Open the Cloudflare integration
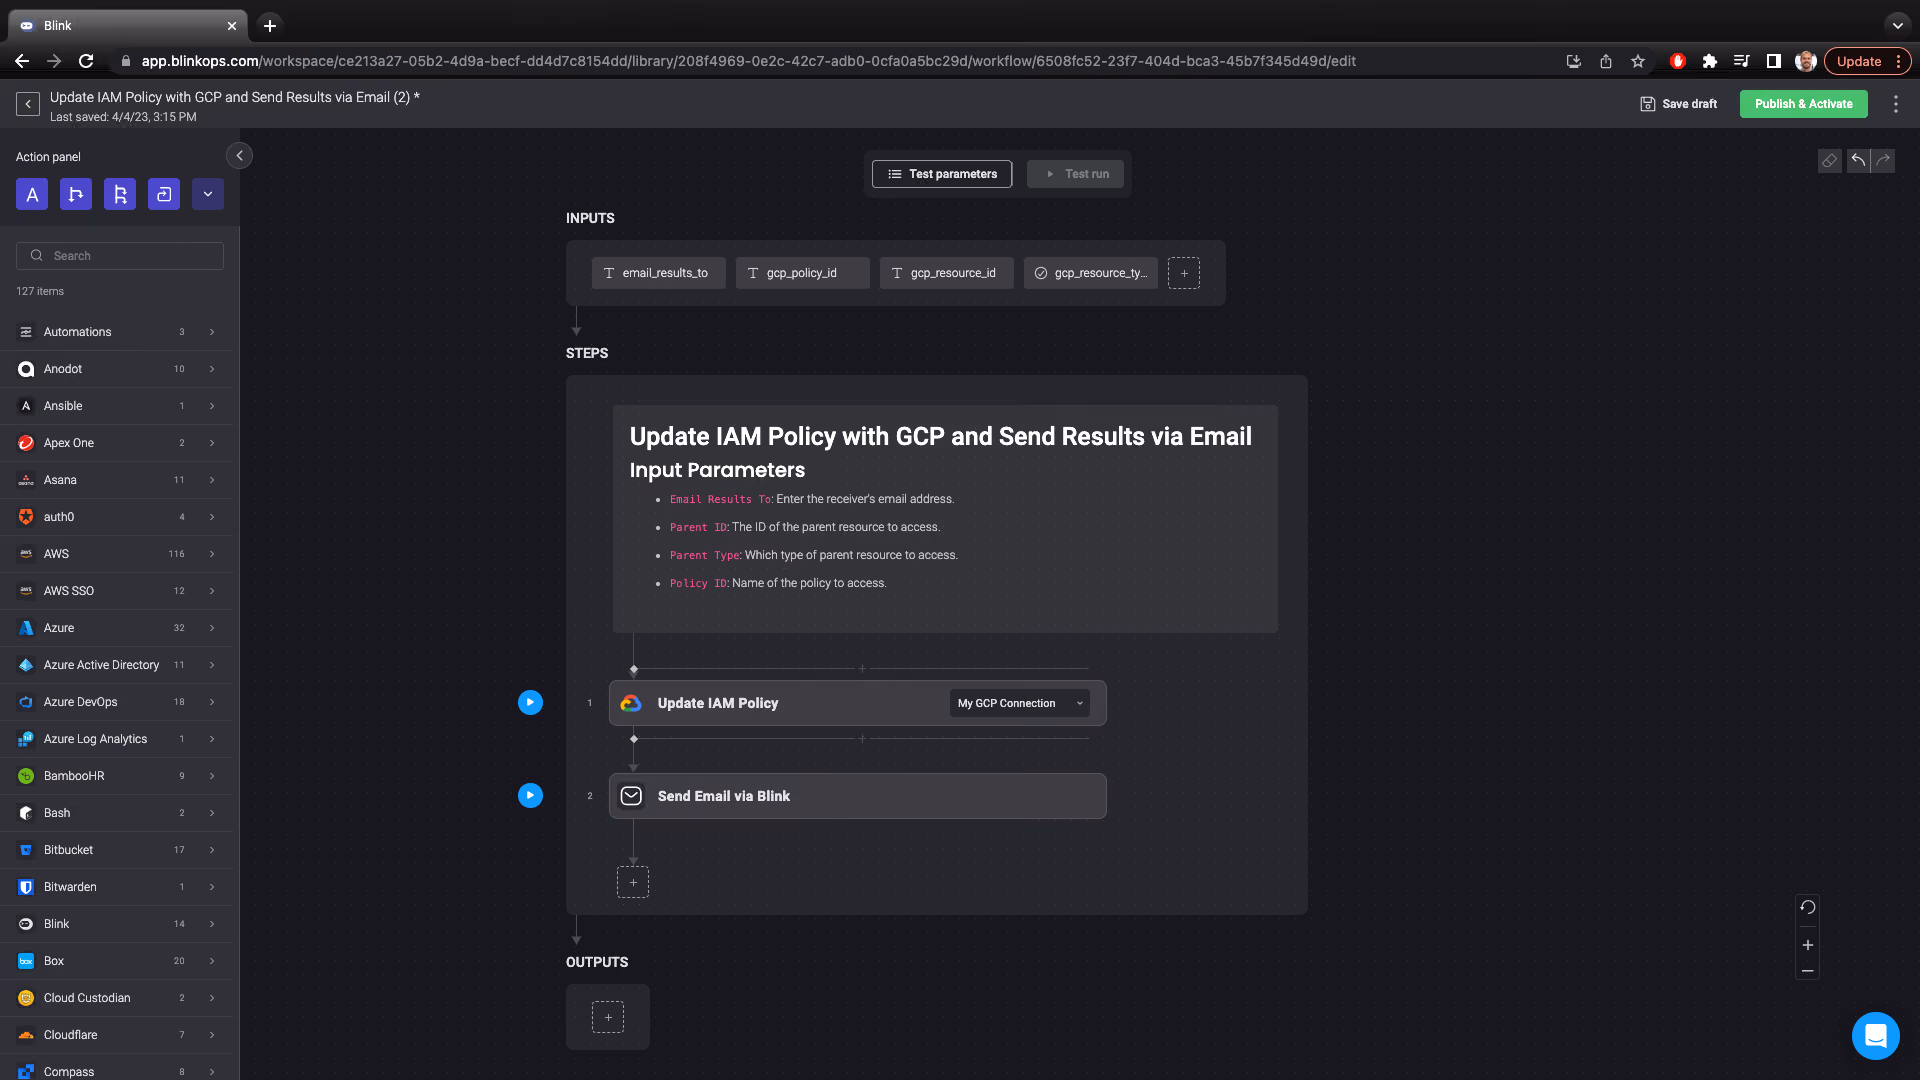Image resolution: width=1920 pixels, height=1080 pixels. (x=116, y=1035)
